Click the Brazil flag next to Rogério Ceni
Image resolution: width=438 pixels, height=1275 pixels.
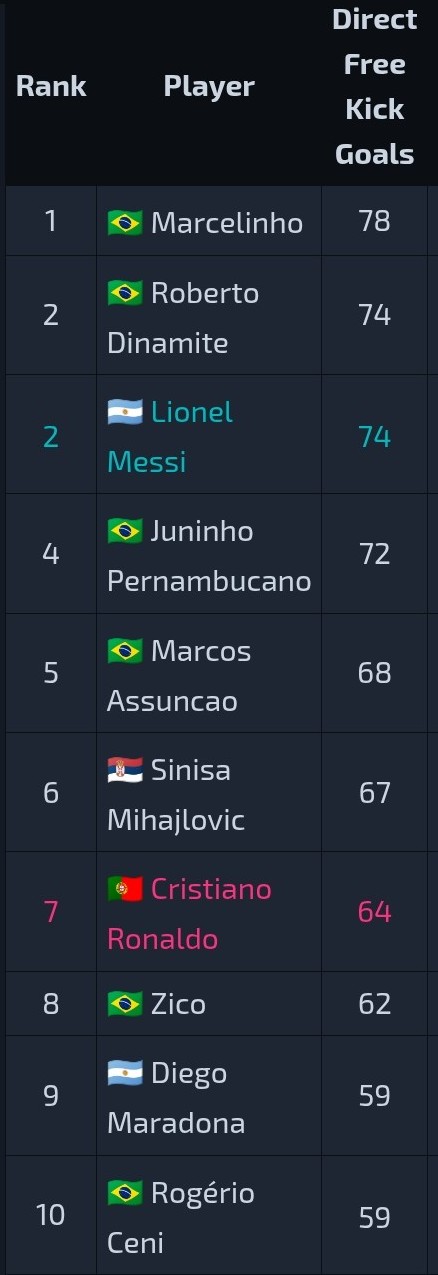point(125,1192)
